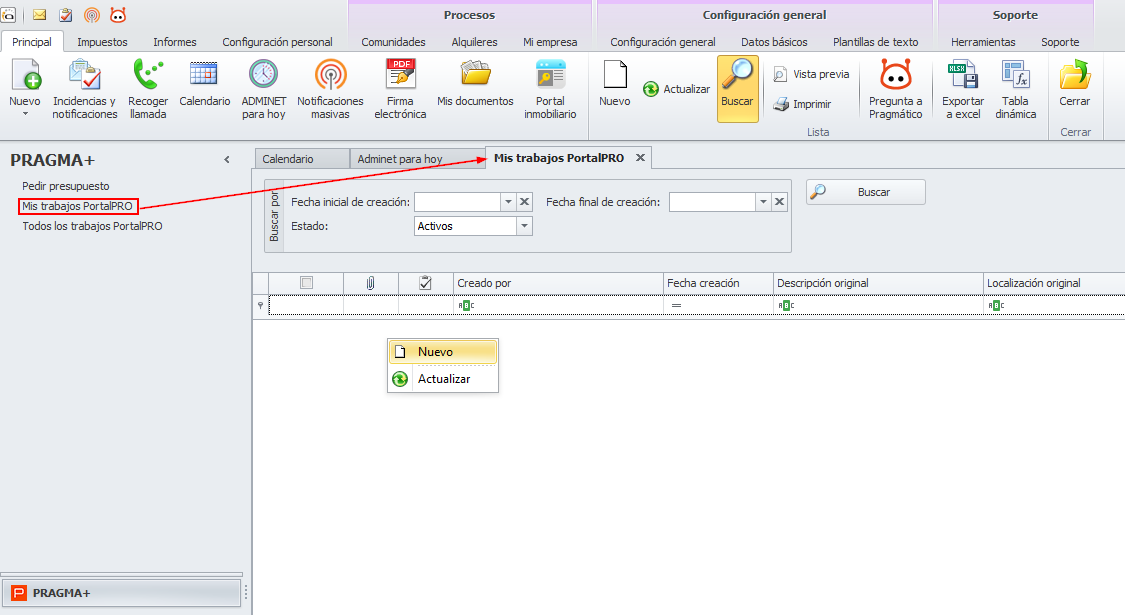The image size is (1125, 615).
Task: Open the Datos básicos ribbon tab
Action: tap(774, 42)
